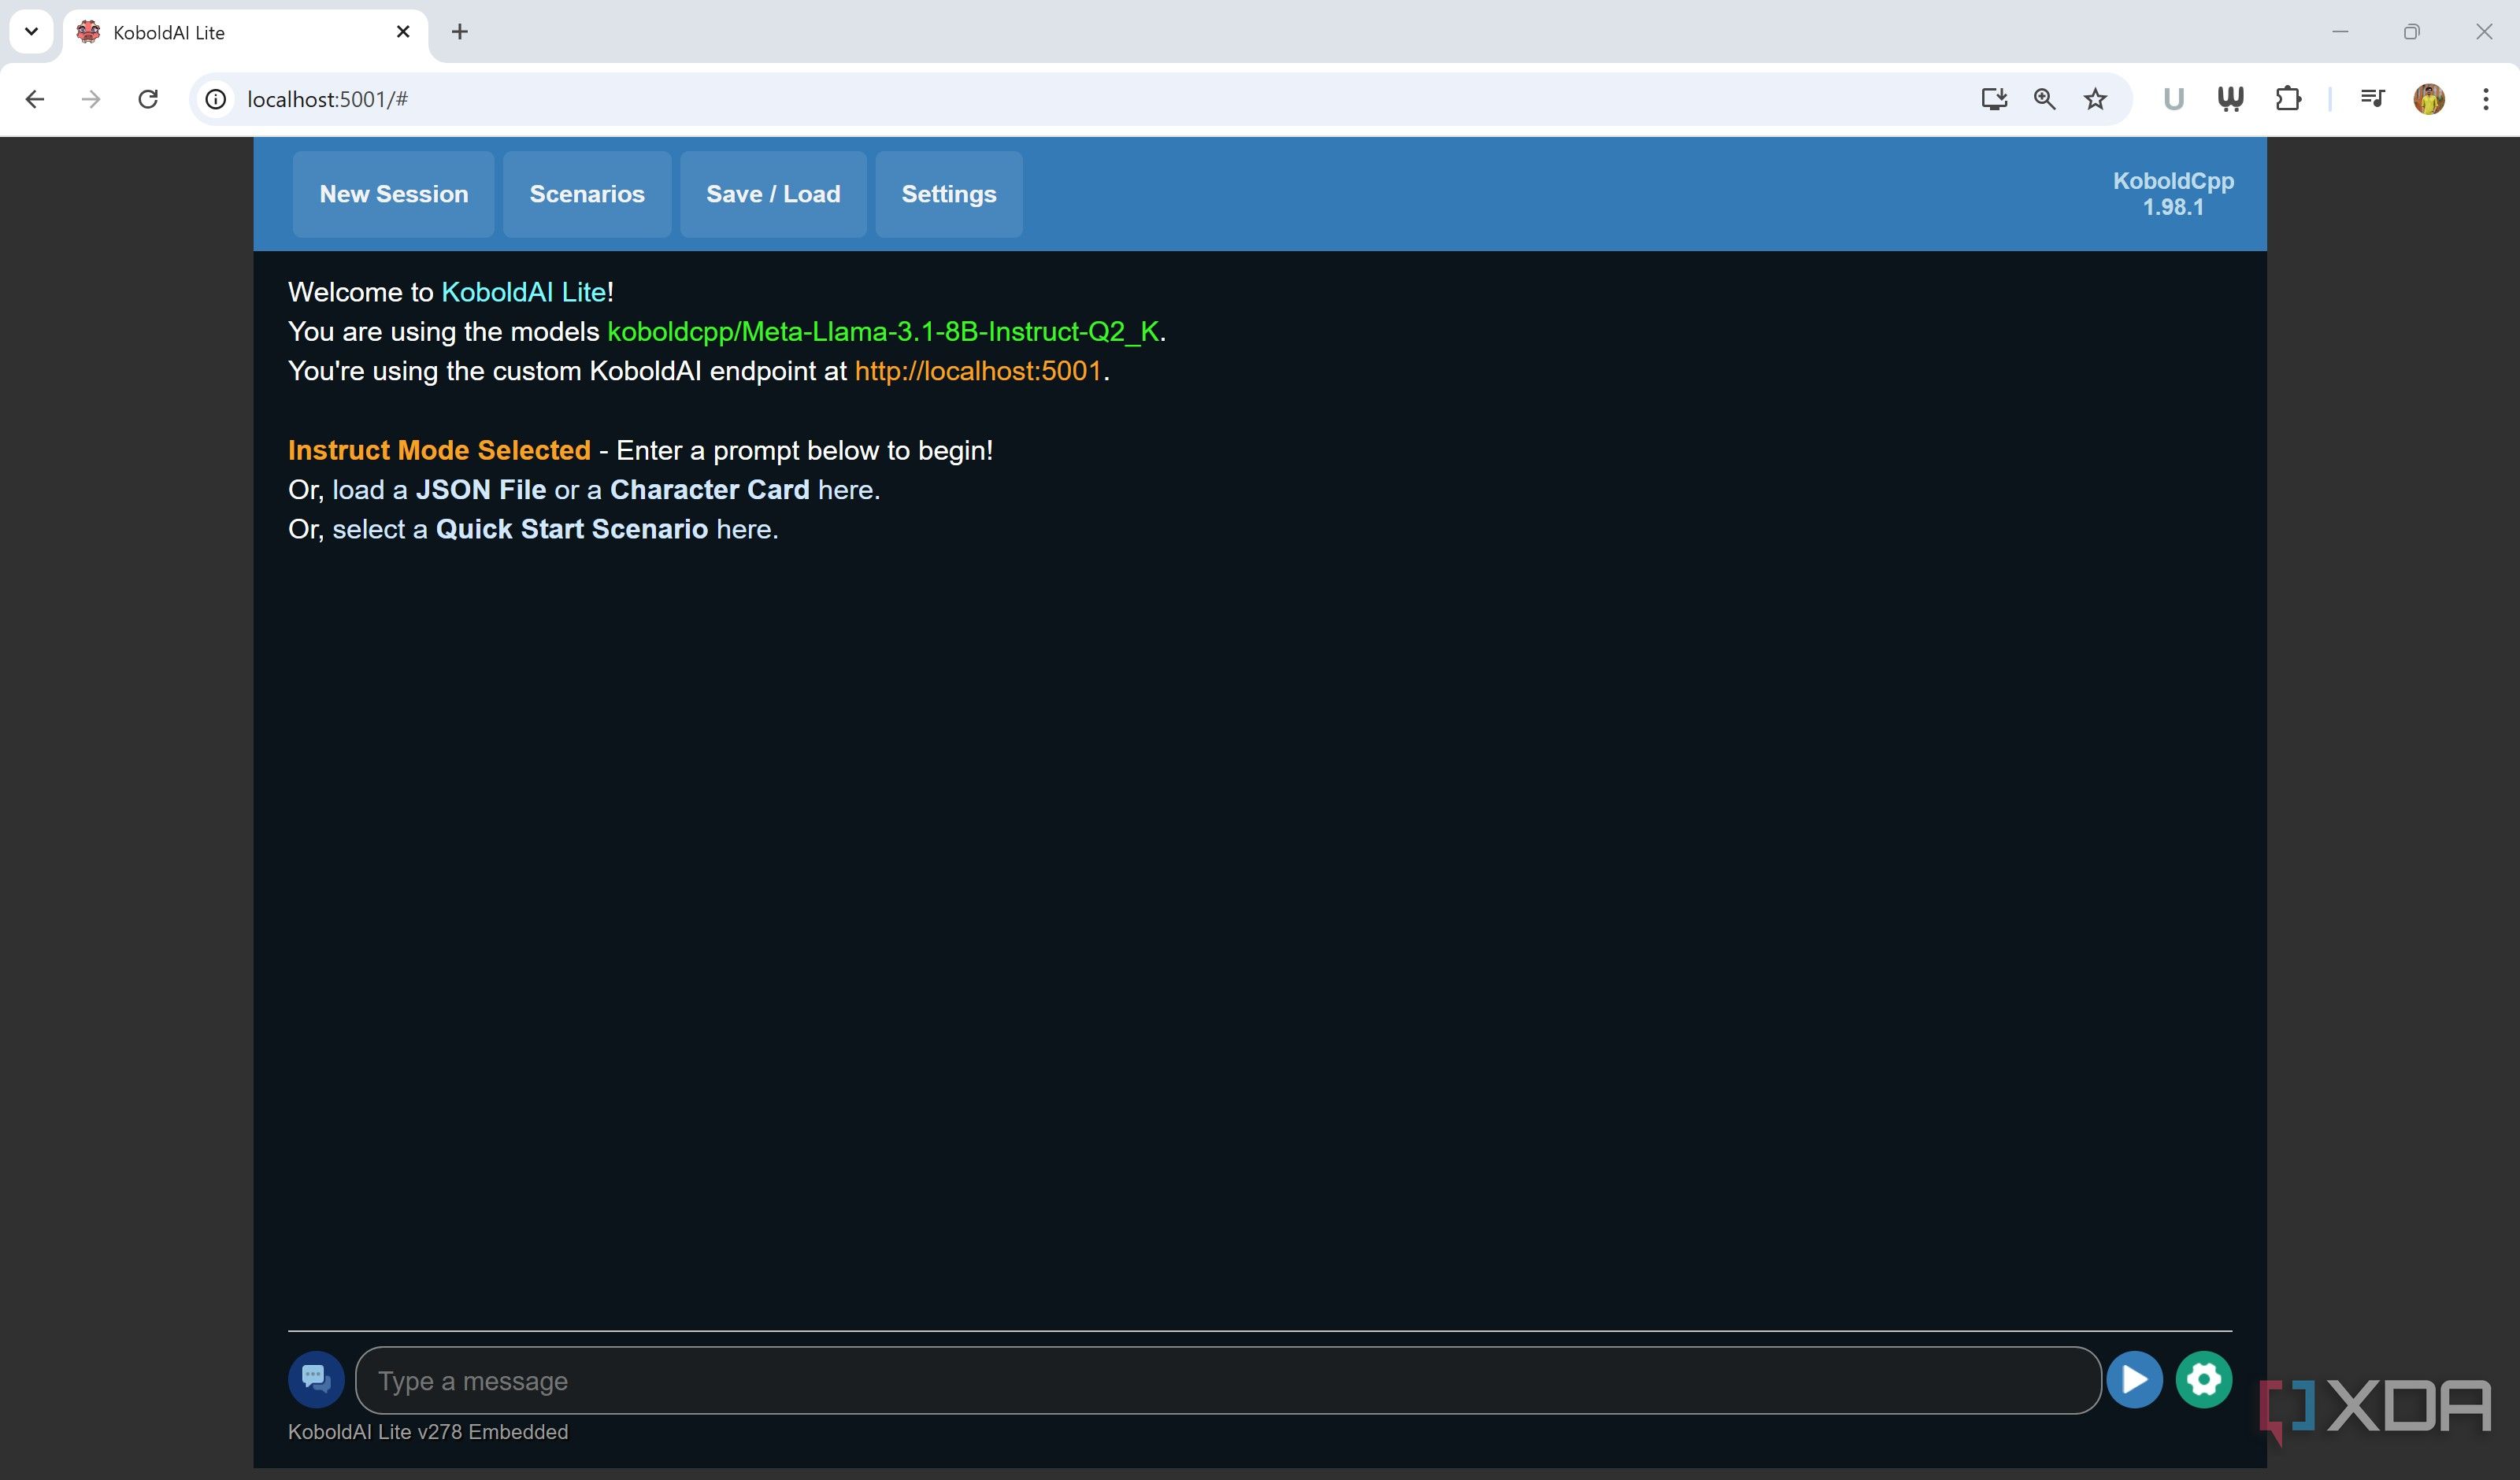Open the Chrome three-dot menu
2520x1480 pixels.
[2486, 99]
